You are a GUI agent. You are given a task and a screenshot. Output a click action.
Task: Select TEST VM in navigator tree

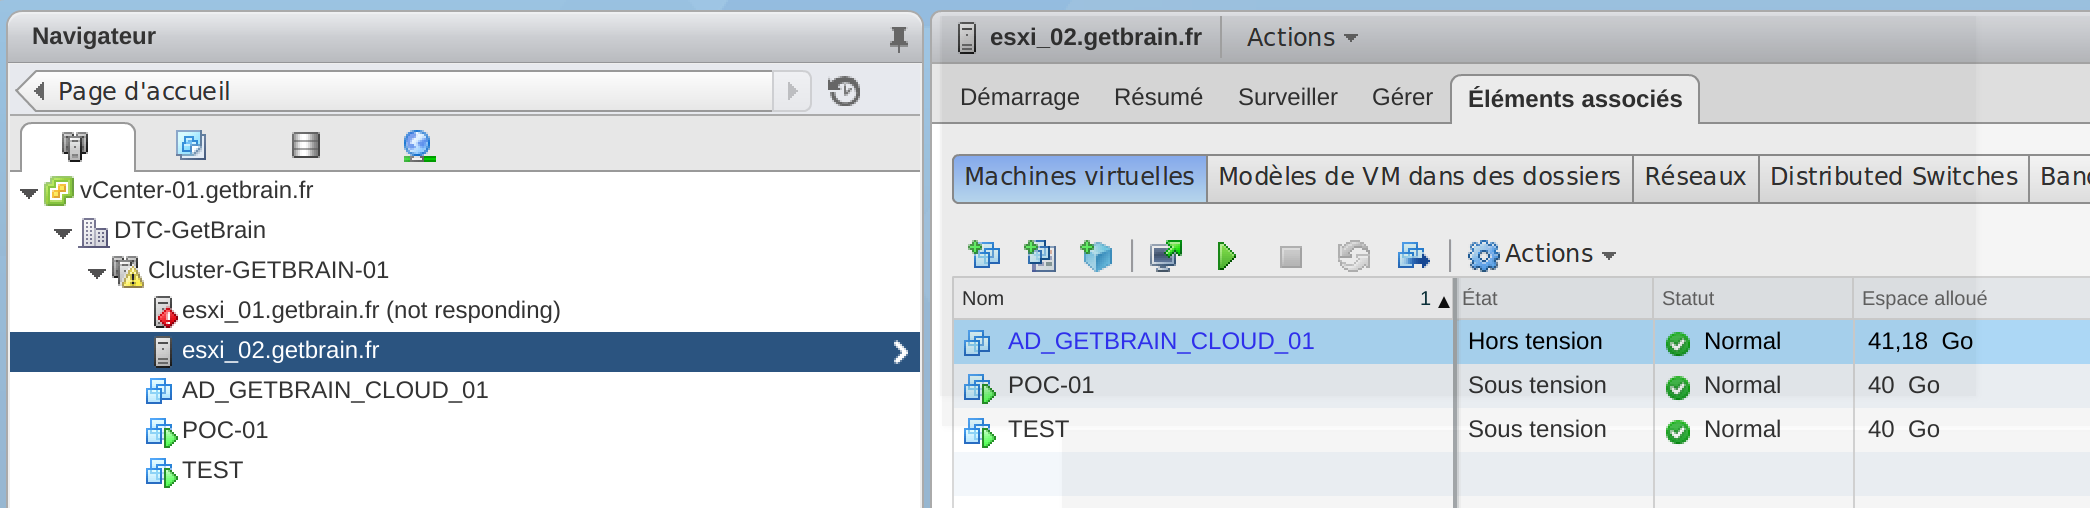(212, 470)
